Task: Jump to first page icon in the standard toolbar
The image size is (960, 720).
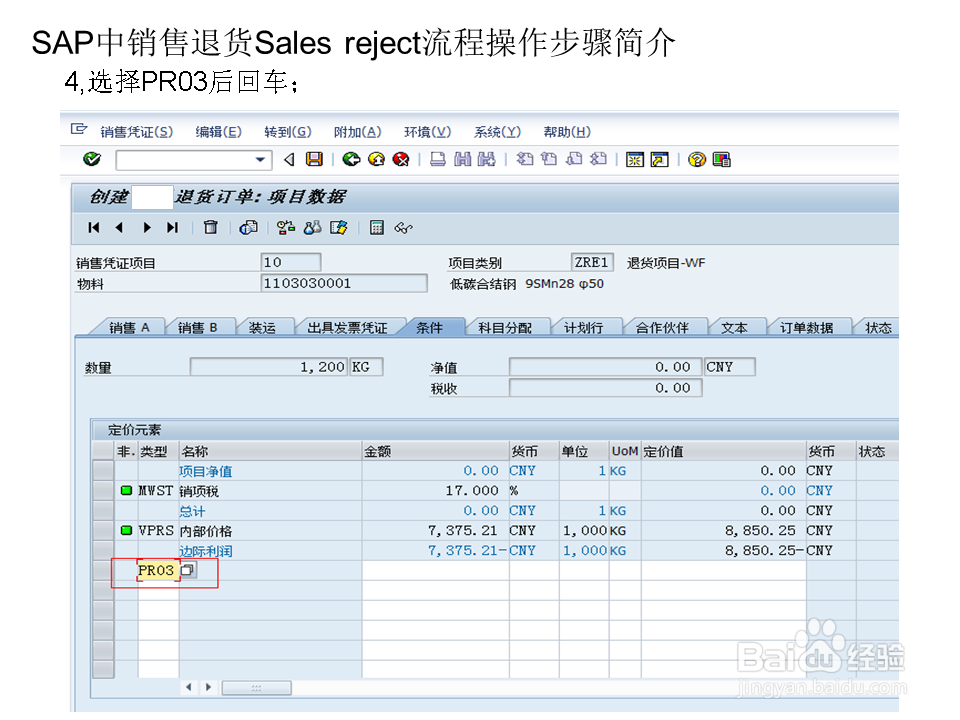Action: (x=525, y=160)
